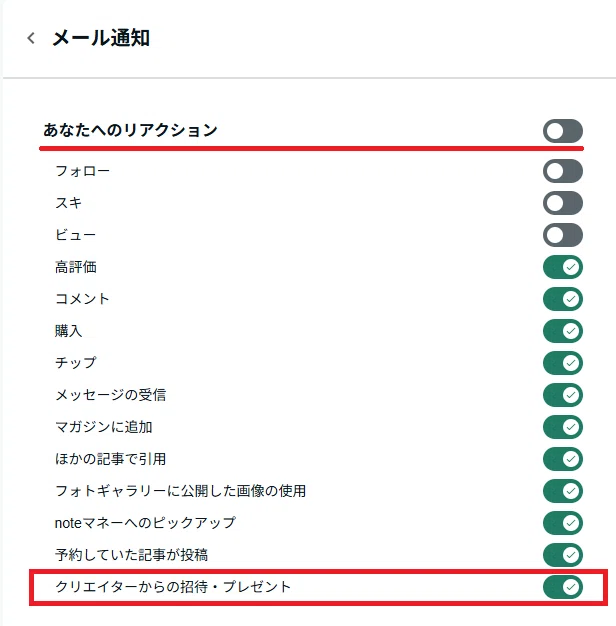Disable the 高評価 notification toggle

563,267
